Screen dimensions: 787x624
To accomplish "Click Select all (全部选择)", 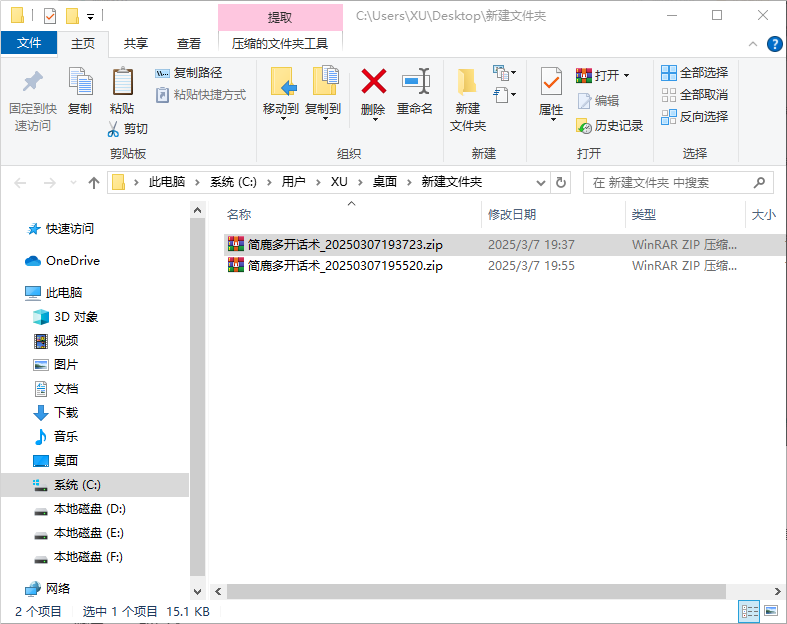I will [695, 73].
